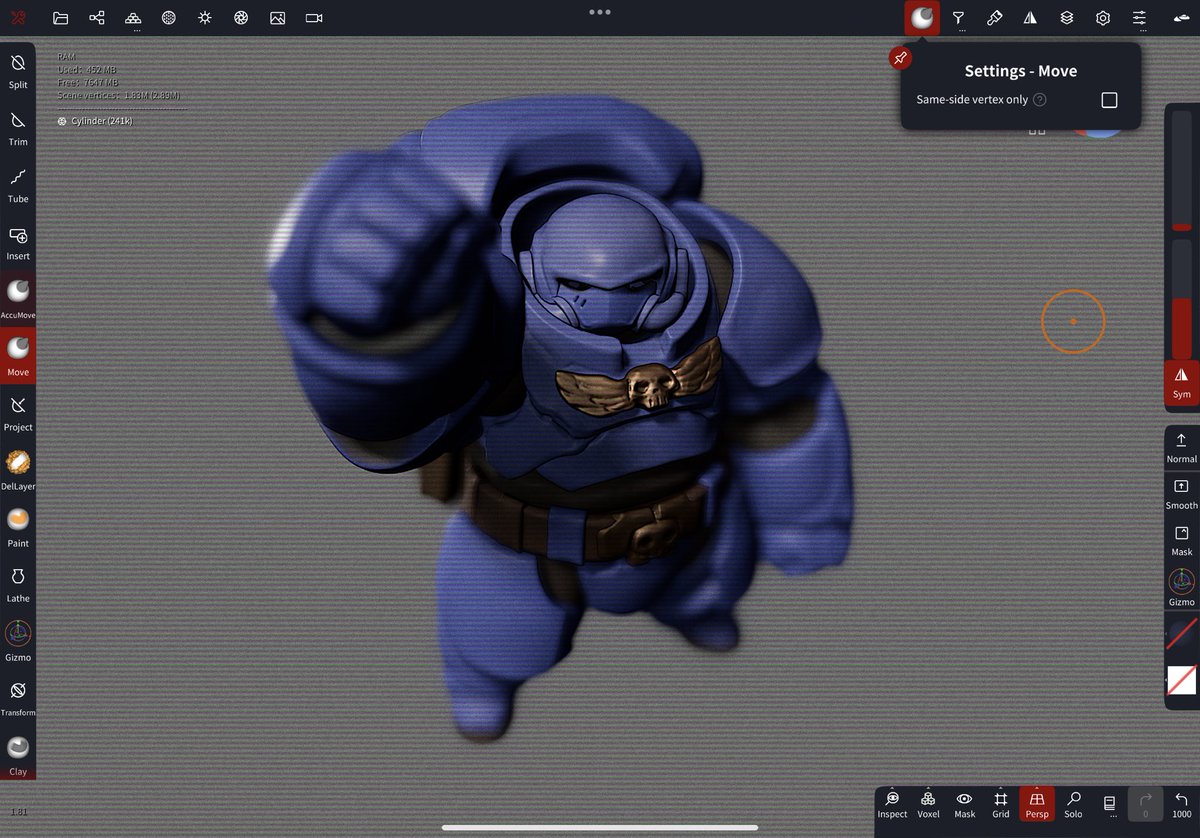
Task: Toggle Sym symmetry button
Action: pos(1182,382)
